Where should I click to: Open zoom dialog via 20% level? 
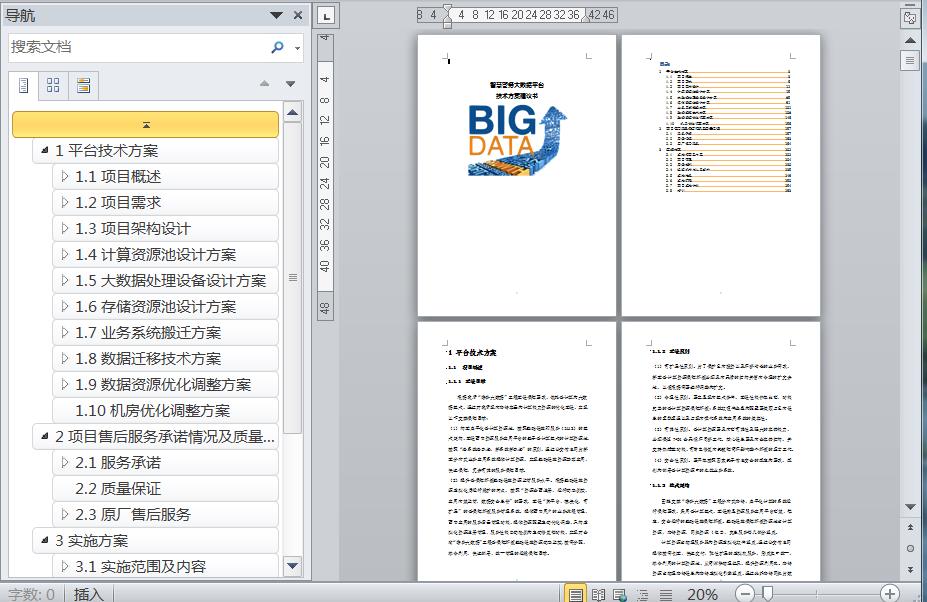click(x=702, y=594)
